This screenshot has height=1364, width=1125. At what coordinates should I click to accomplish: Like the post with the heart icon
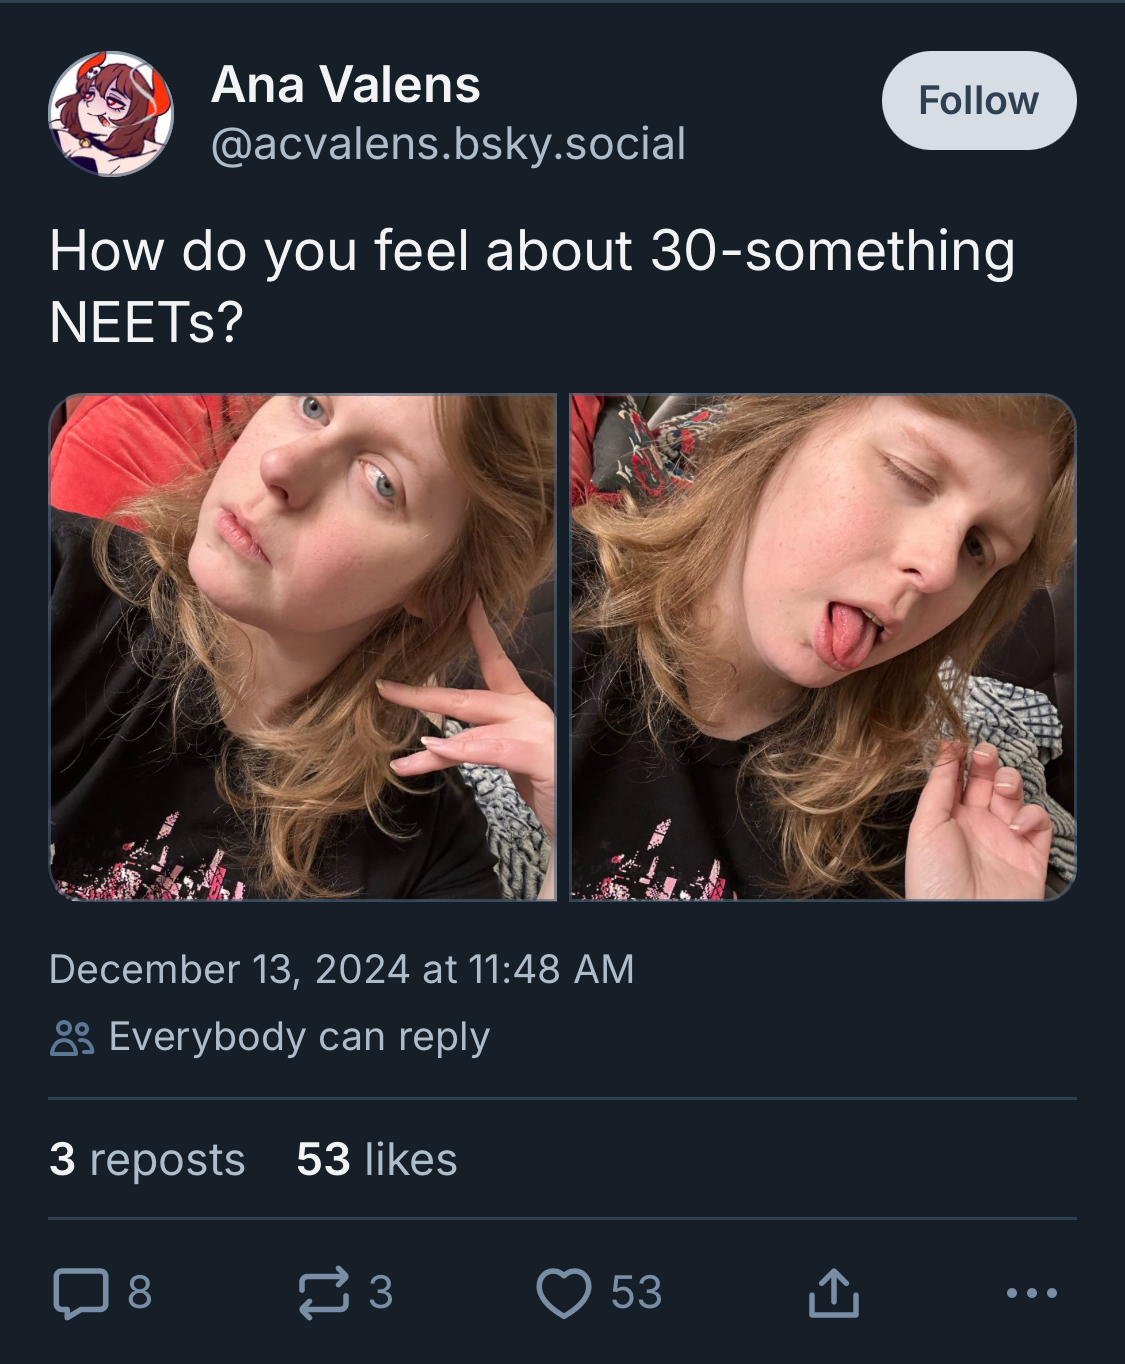coord(564,1292)
